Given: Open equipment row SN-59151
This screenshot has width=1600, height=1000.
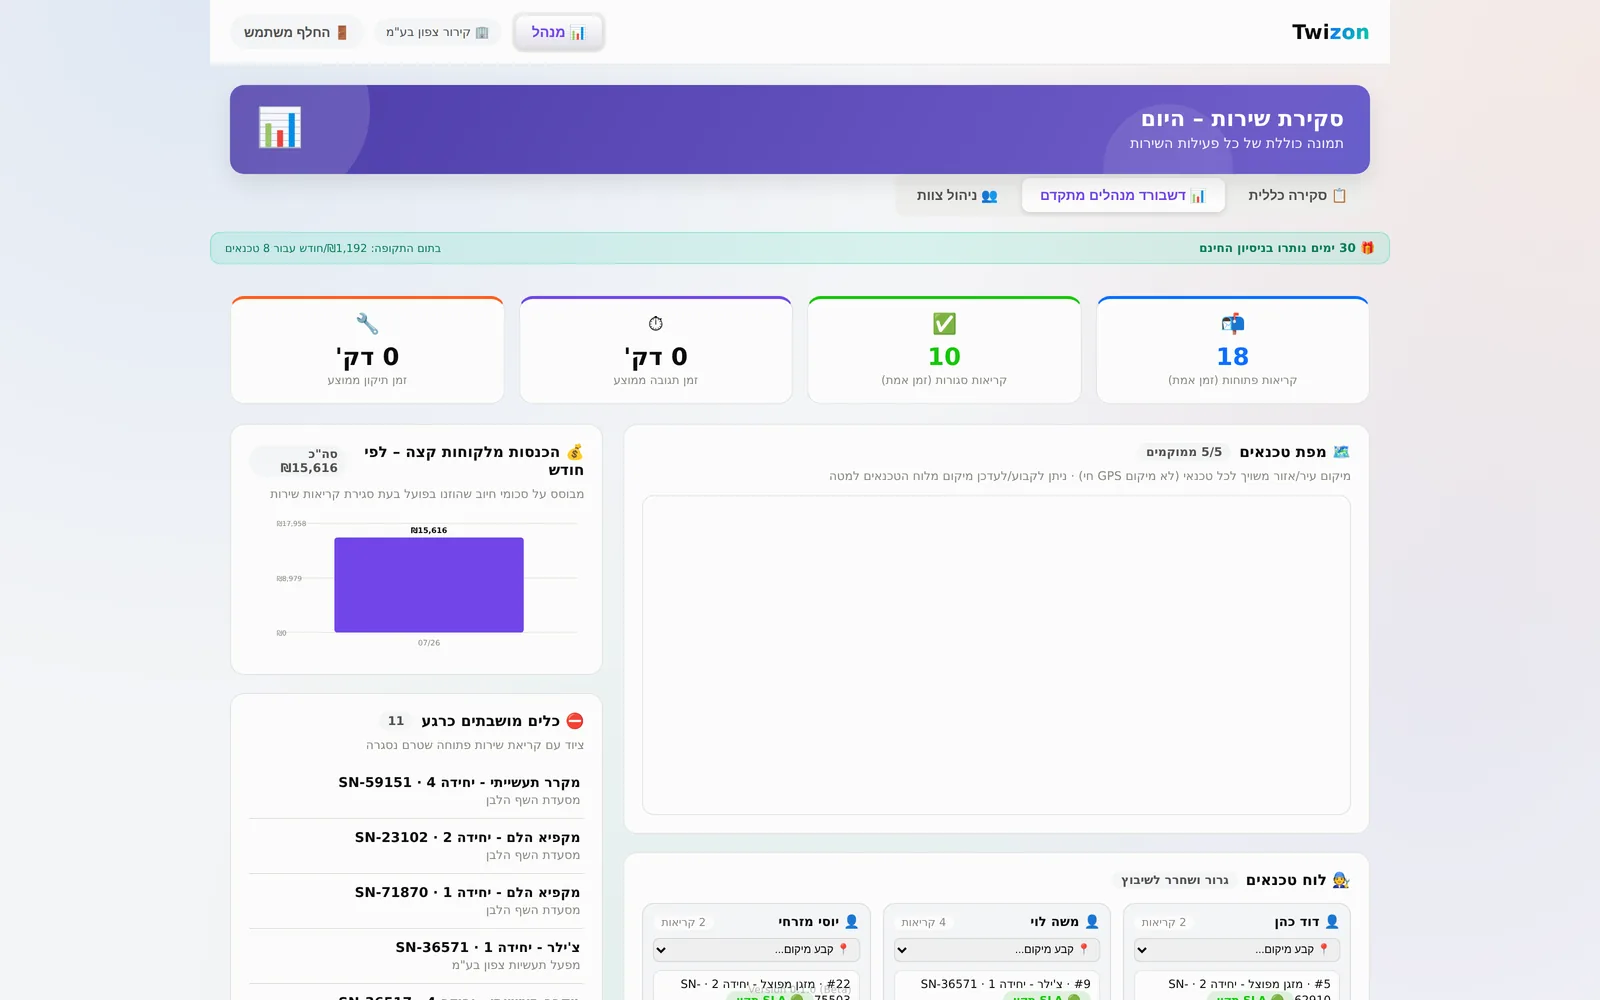Looking at the screenshot, I should tap(416, 791).
